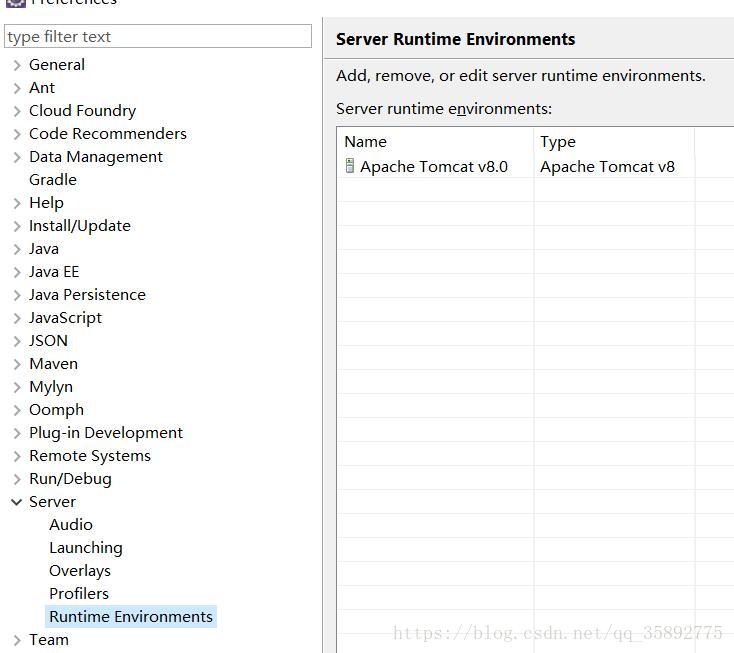Click the Type column header
This screenshot has width=734, height=653.
tap(614, 141)
